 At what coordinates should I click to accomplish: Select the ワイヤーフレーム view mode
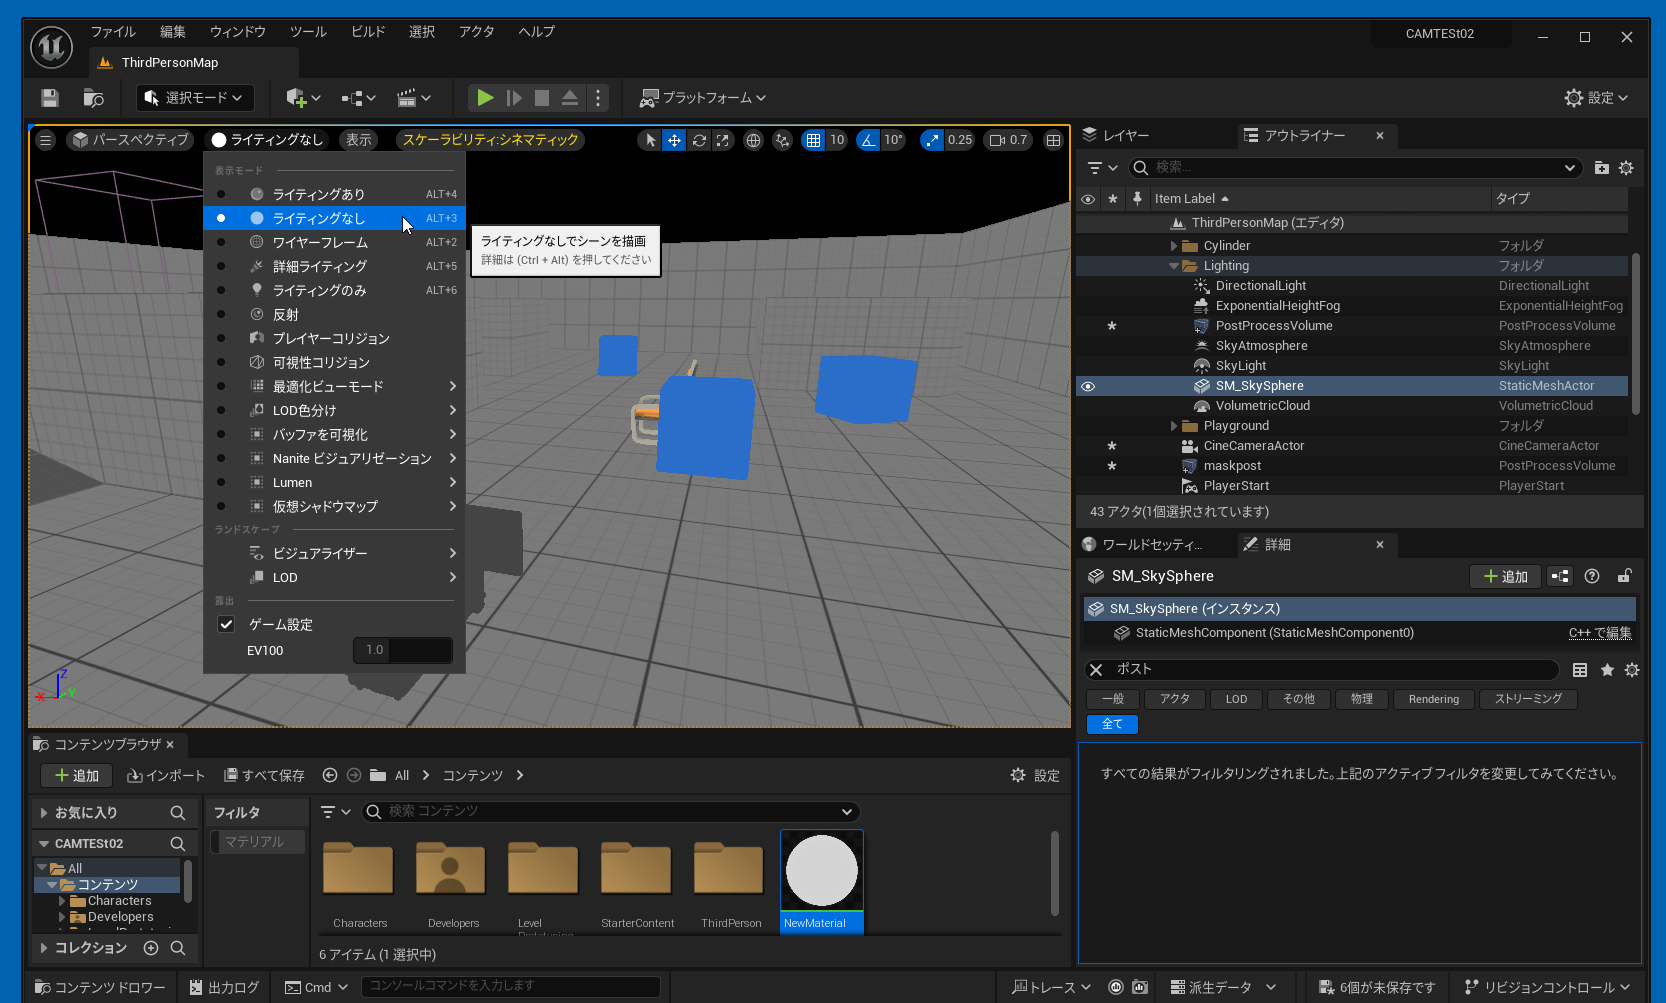(320, 242)
